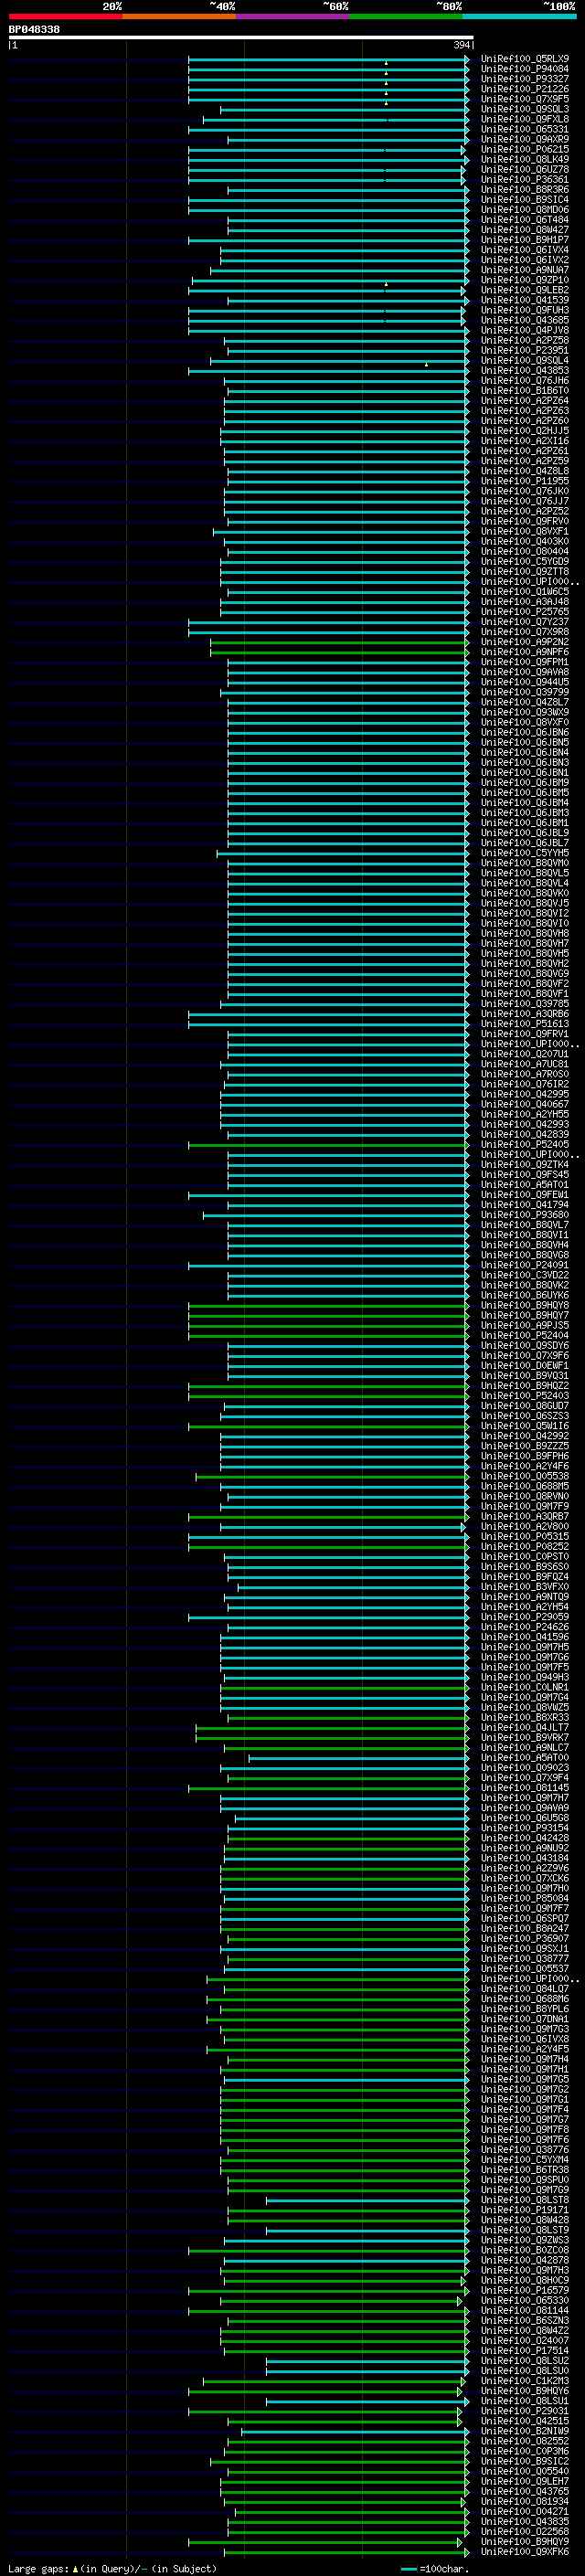Open hit UniRef100_Q8LK49
The height and width of the screenshot is (2576, 585).
(525, 160)
